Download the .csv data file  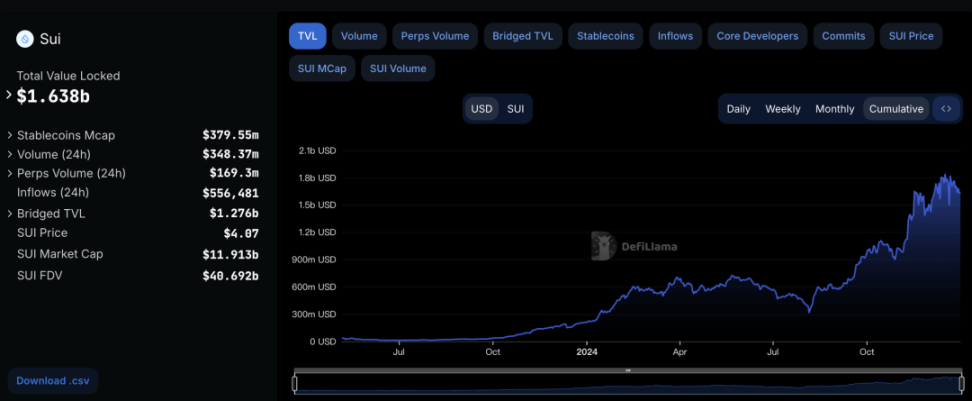(53, 381)
